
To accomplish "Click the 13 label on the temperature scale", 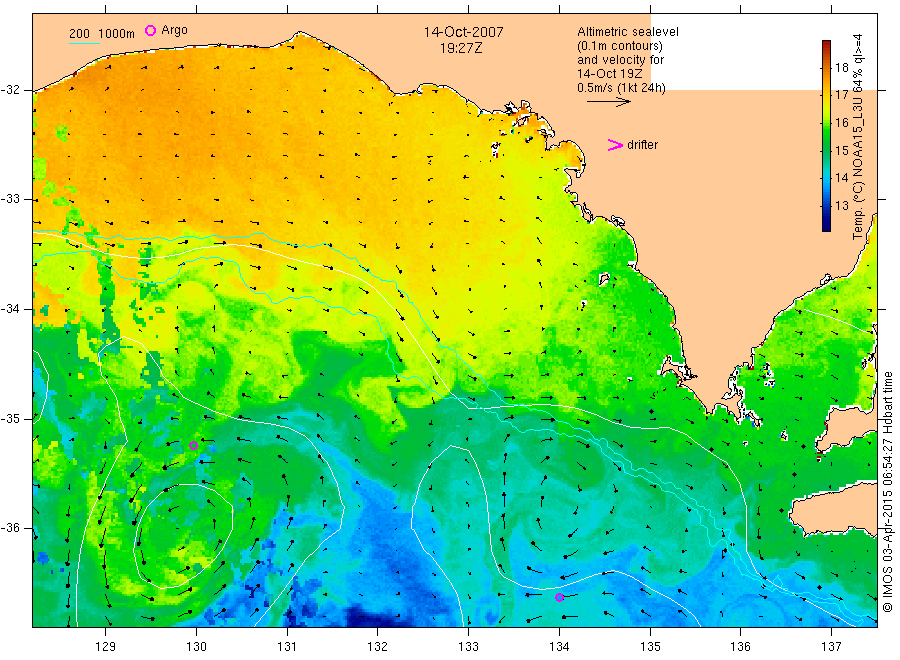I will pos(841,205).
